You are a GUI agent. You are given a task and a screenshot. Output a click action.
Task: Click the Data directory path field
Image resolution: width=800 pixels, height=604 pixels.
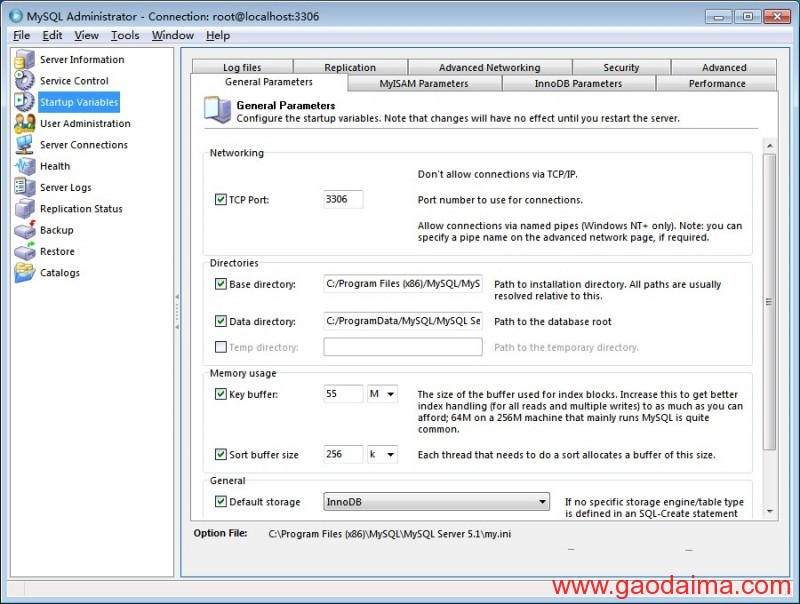coord(403,321)
